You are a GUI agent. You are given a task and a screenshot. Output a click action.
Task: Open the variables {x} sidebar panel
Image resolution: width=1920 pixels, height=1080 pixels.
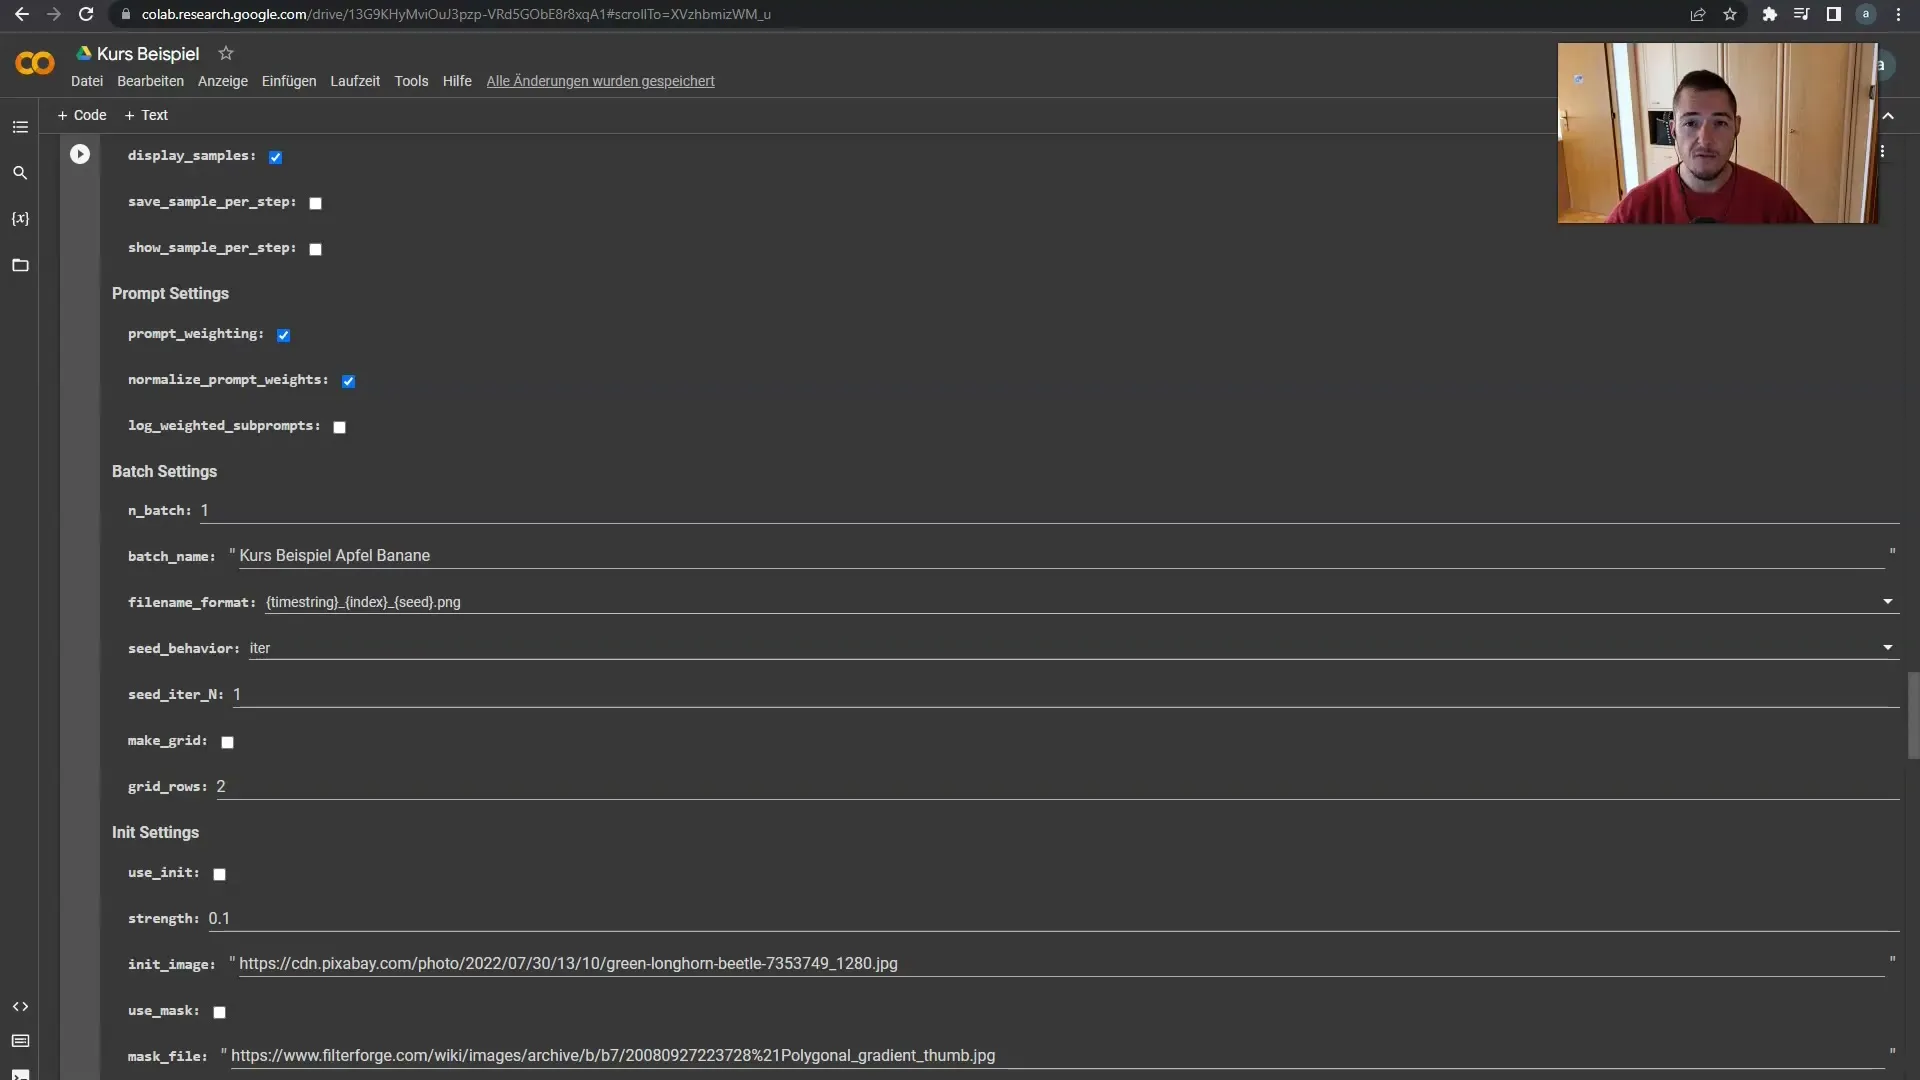click(x=20, y=218)
